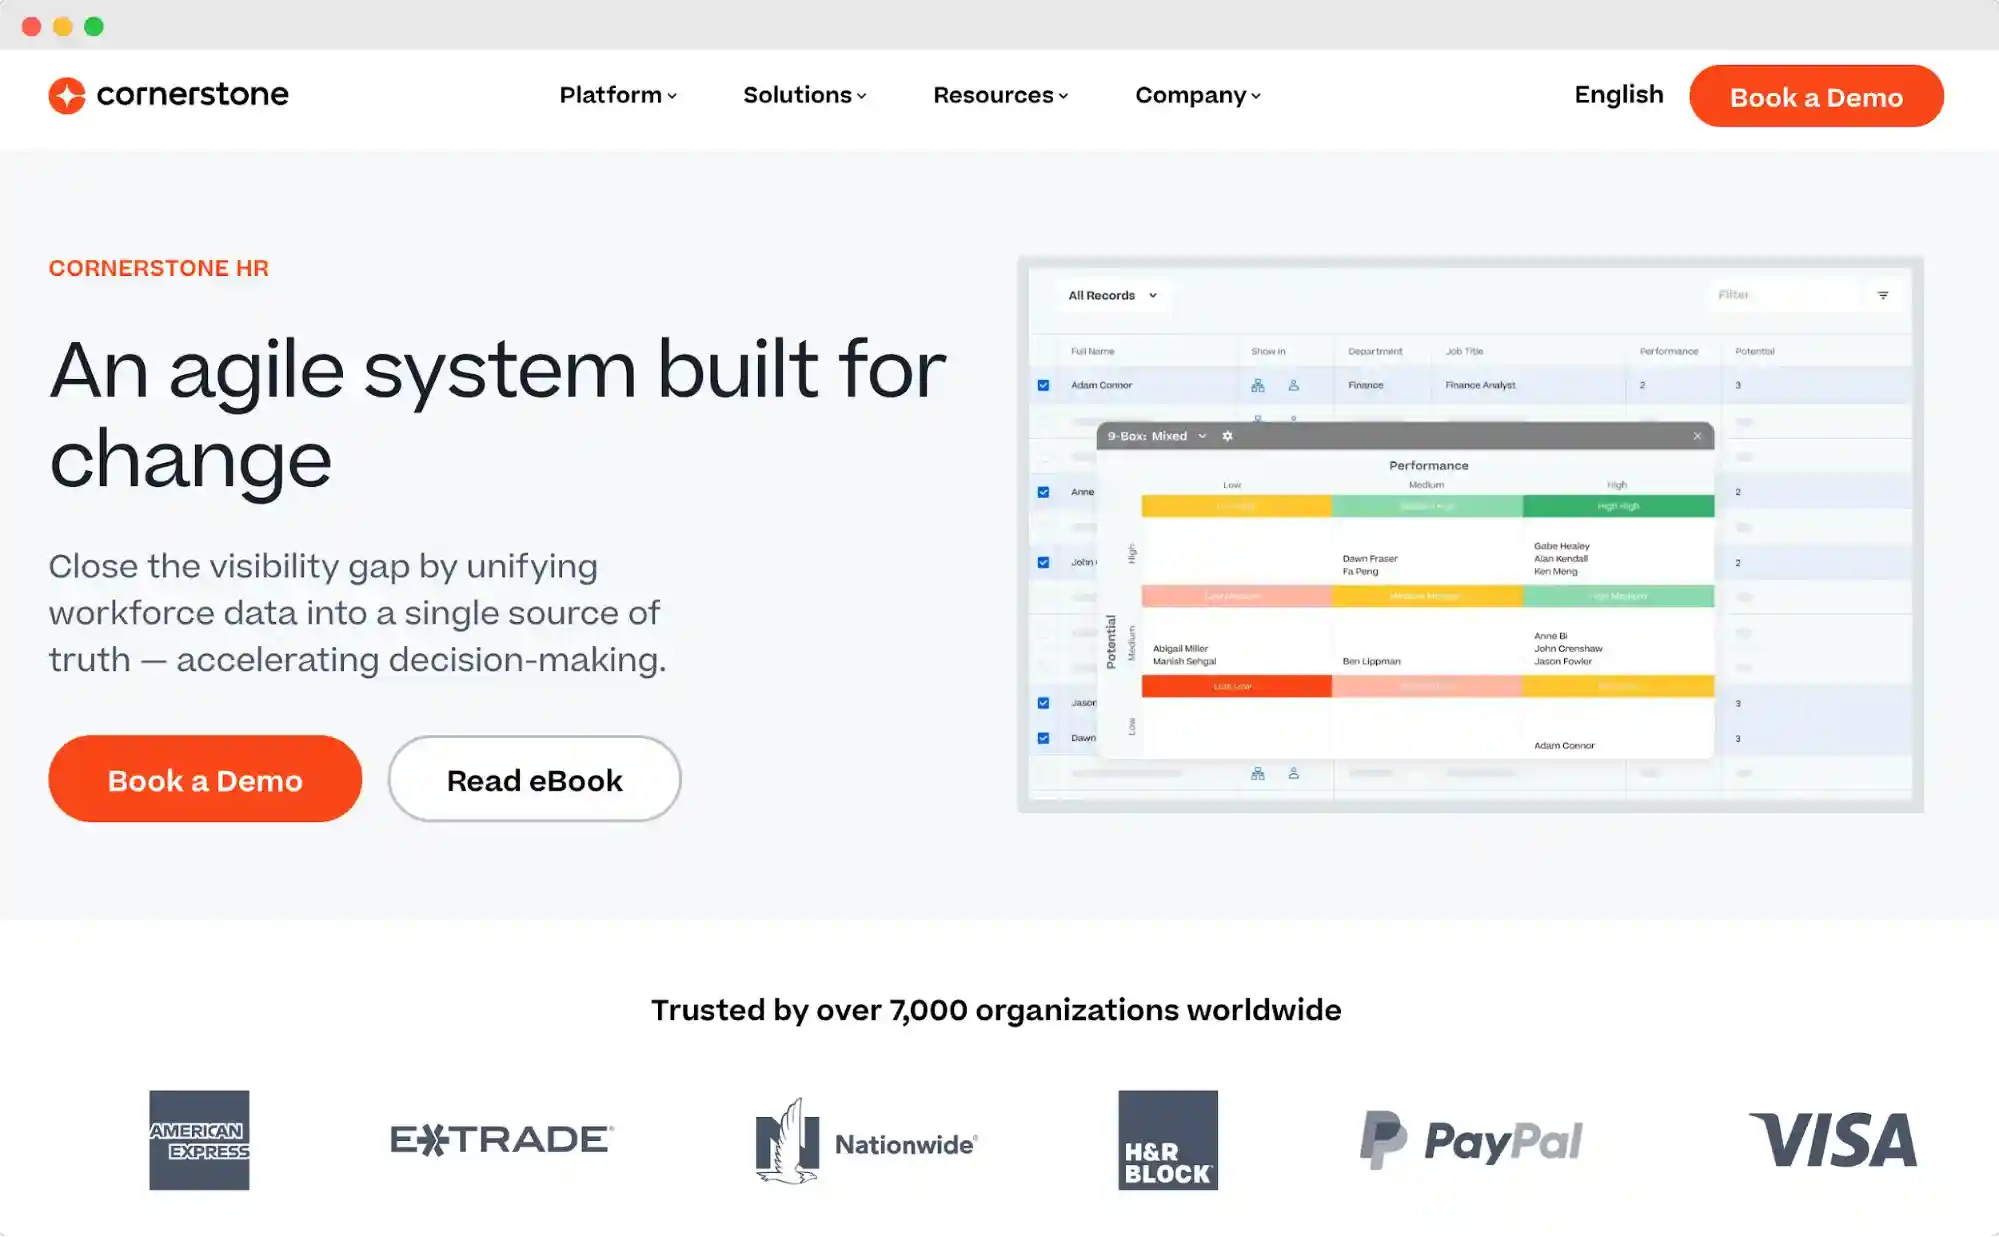Click Jason Fowler in the 9-Box
The width and height of the screenshot is (1999, 1237).
(x=1563, y=661)
